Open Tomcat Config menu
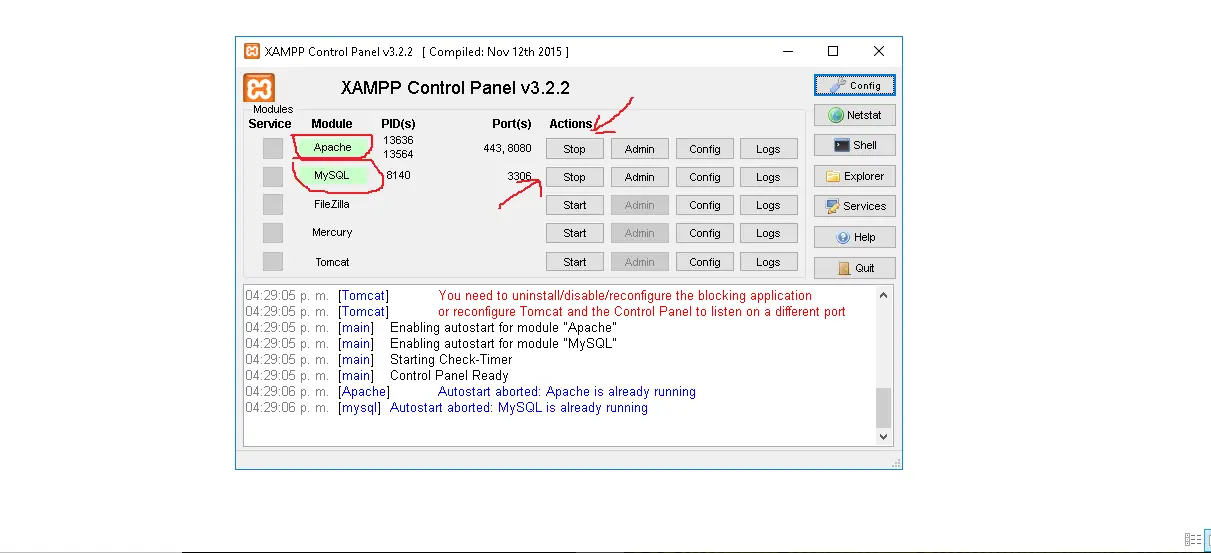 tap(705, 262)
